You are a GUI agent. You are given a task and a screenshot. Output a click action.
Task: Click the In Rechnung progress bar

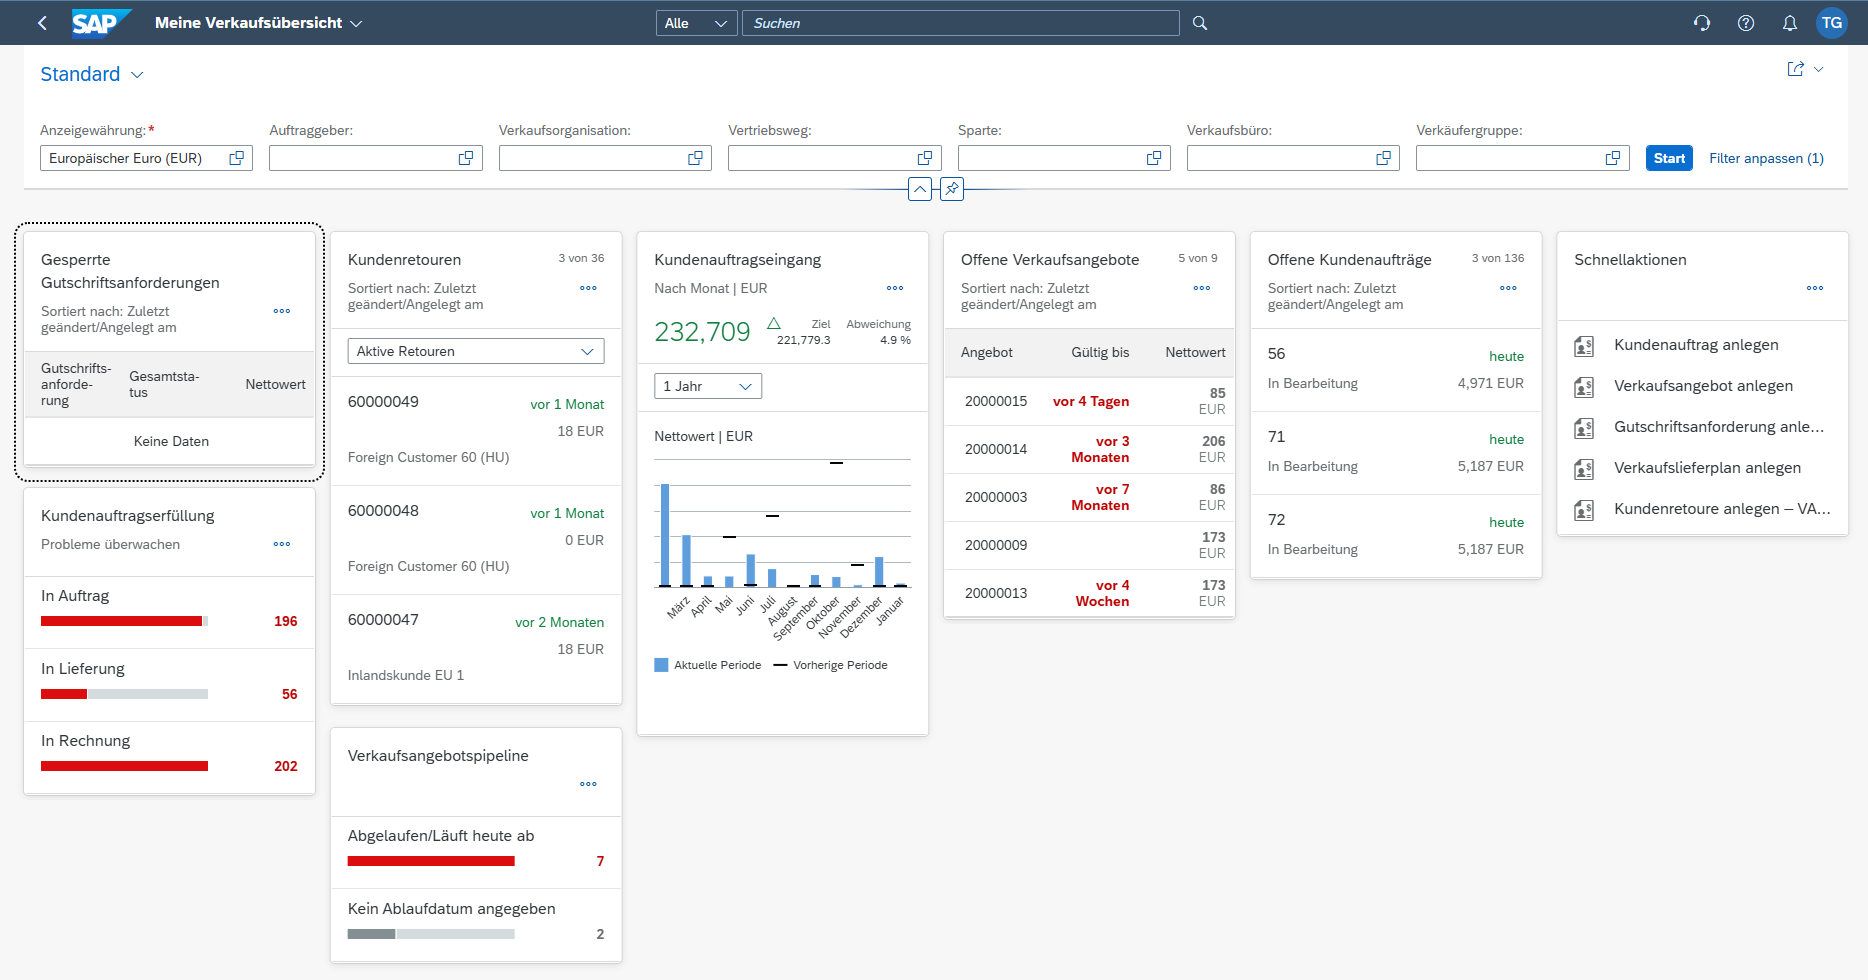coord(124,765)
